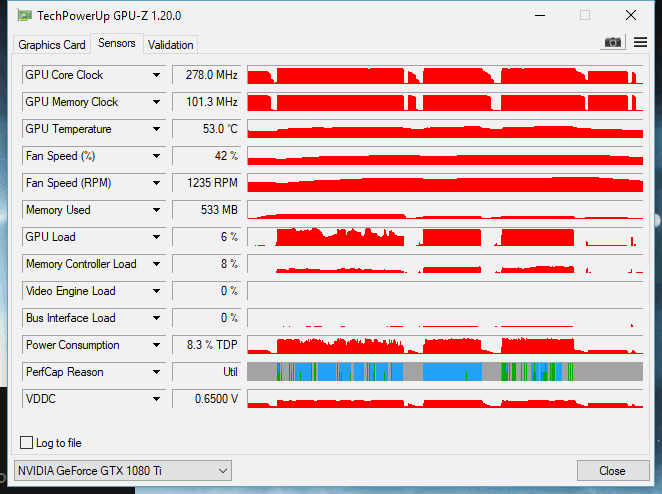Open the Validation tab

click(x=171, y=45)
